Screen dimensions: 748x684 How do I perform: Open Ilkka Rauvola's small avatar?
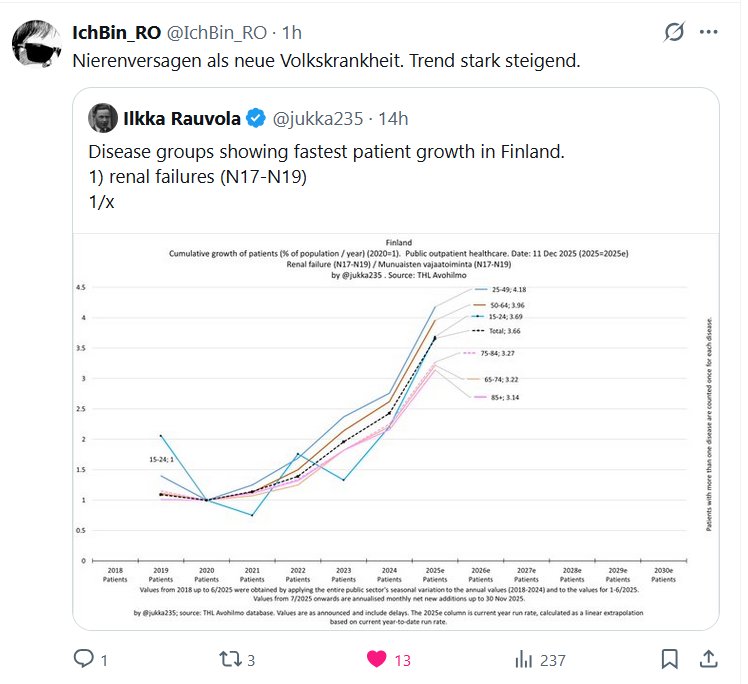pos(101,118)
